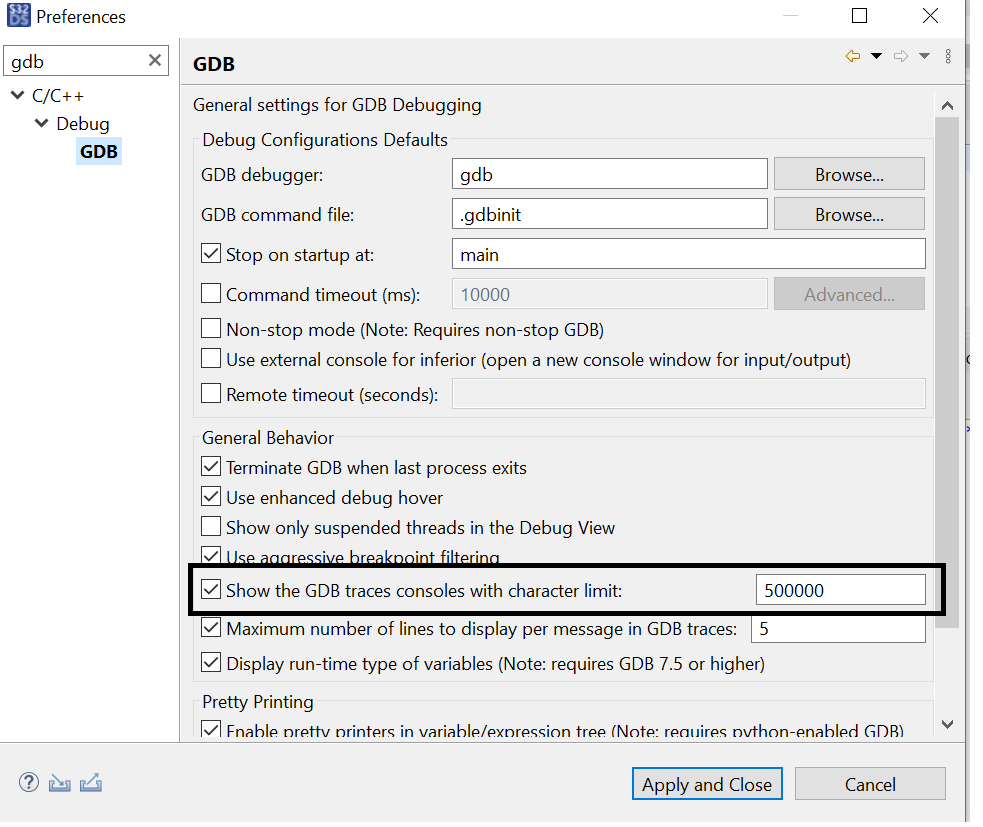
Task: Maximize the Preferences window
Action: (x=859, y=16)
